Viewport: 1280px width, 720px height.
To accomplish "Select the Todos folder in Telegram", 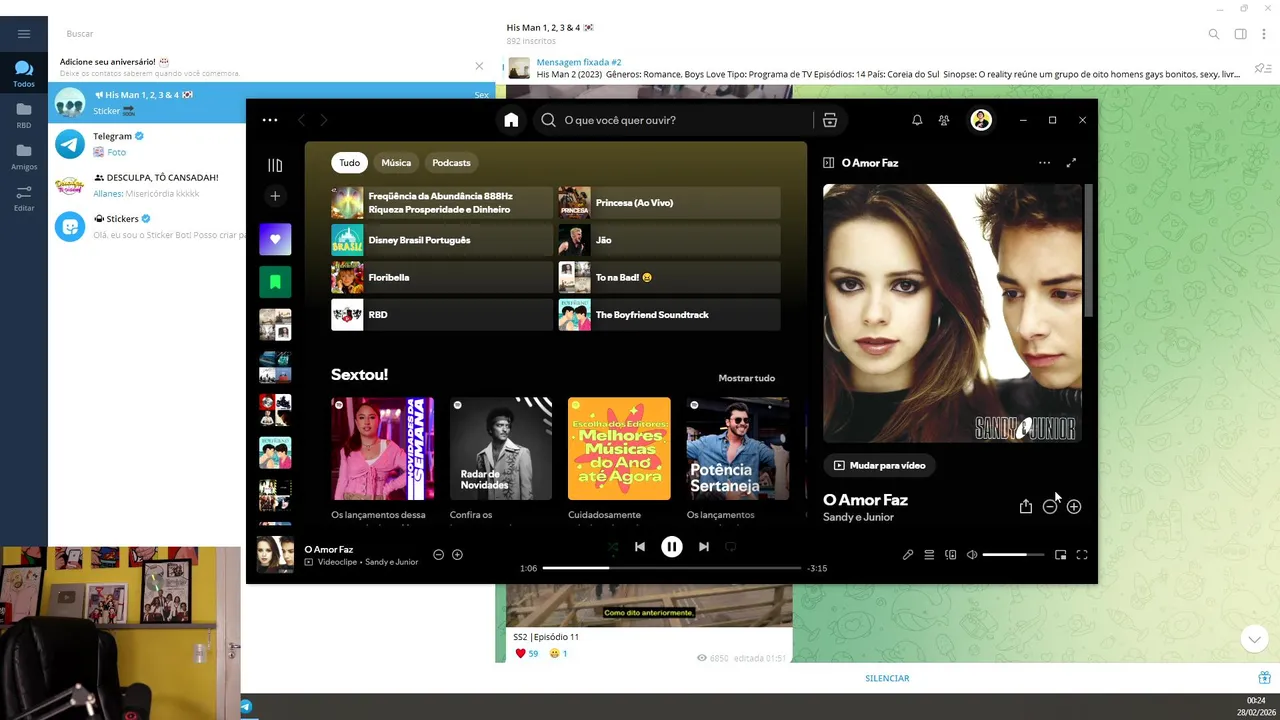I will [x=24, y=74].
